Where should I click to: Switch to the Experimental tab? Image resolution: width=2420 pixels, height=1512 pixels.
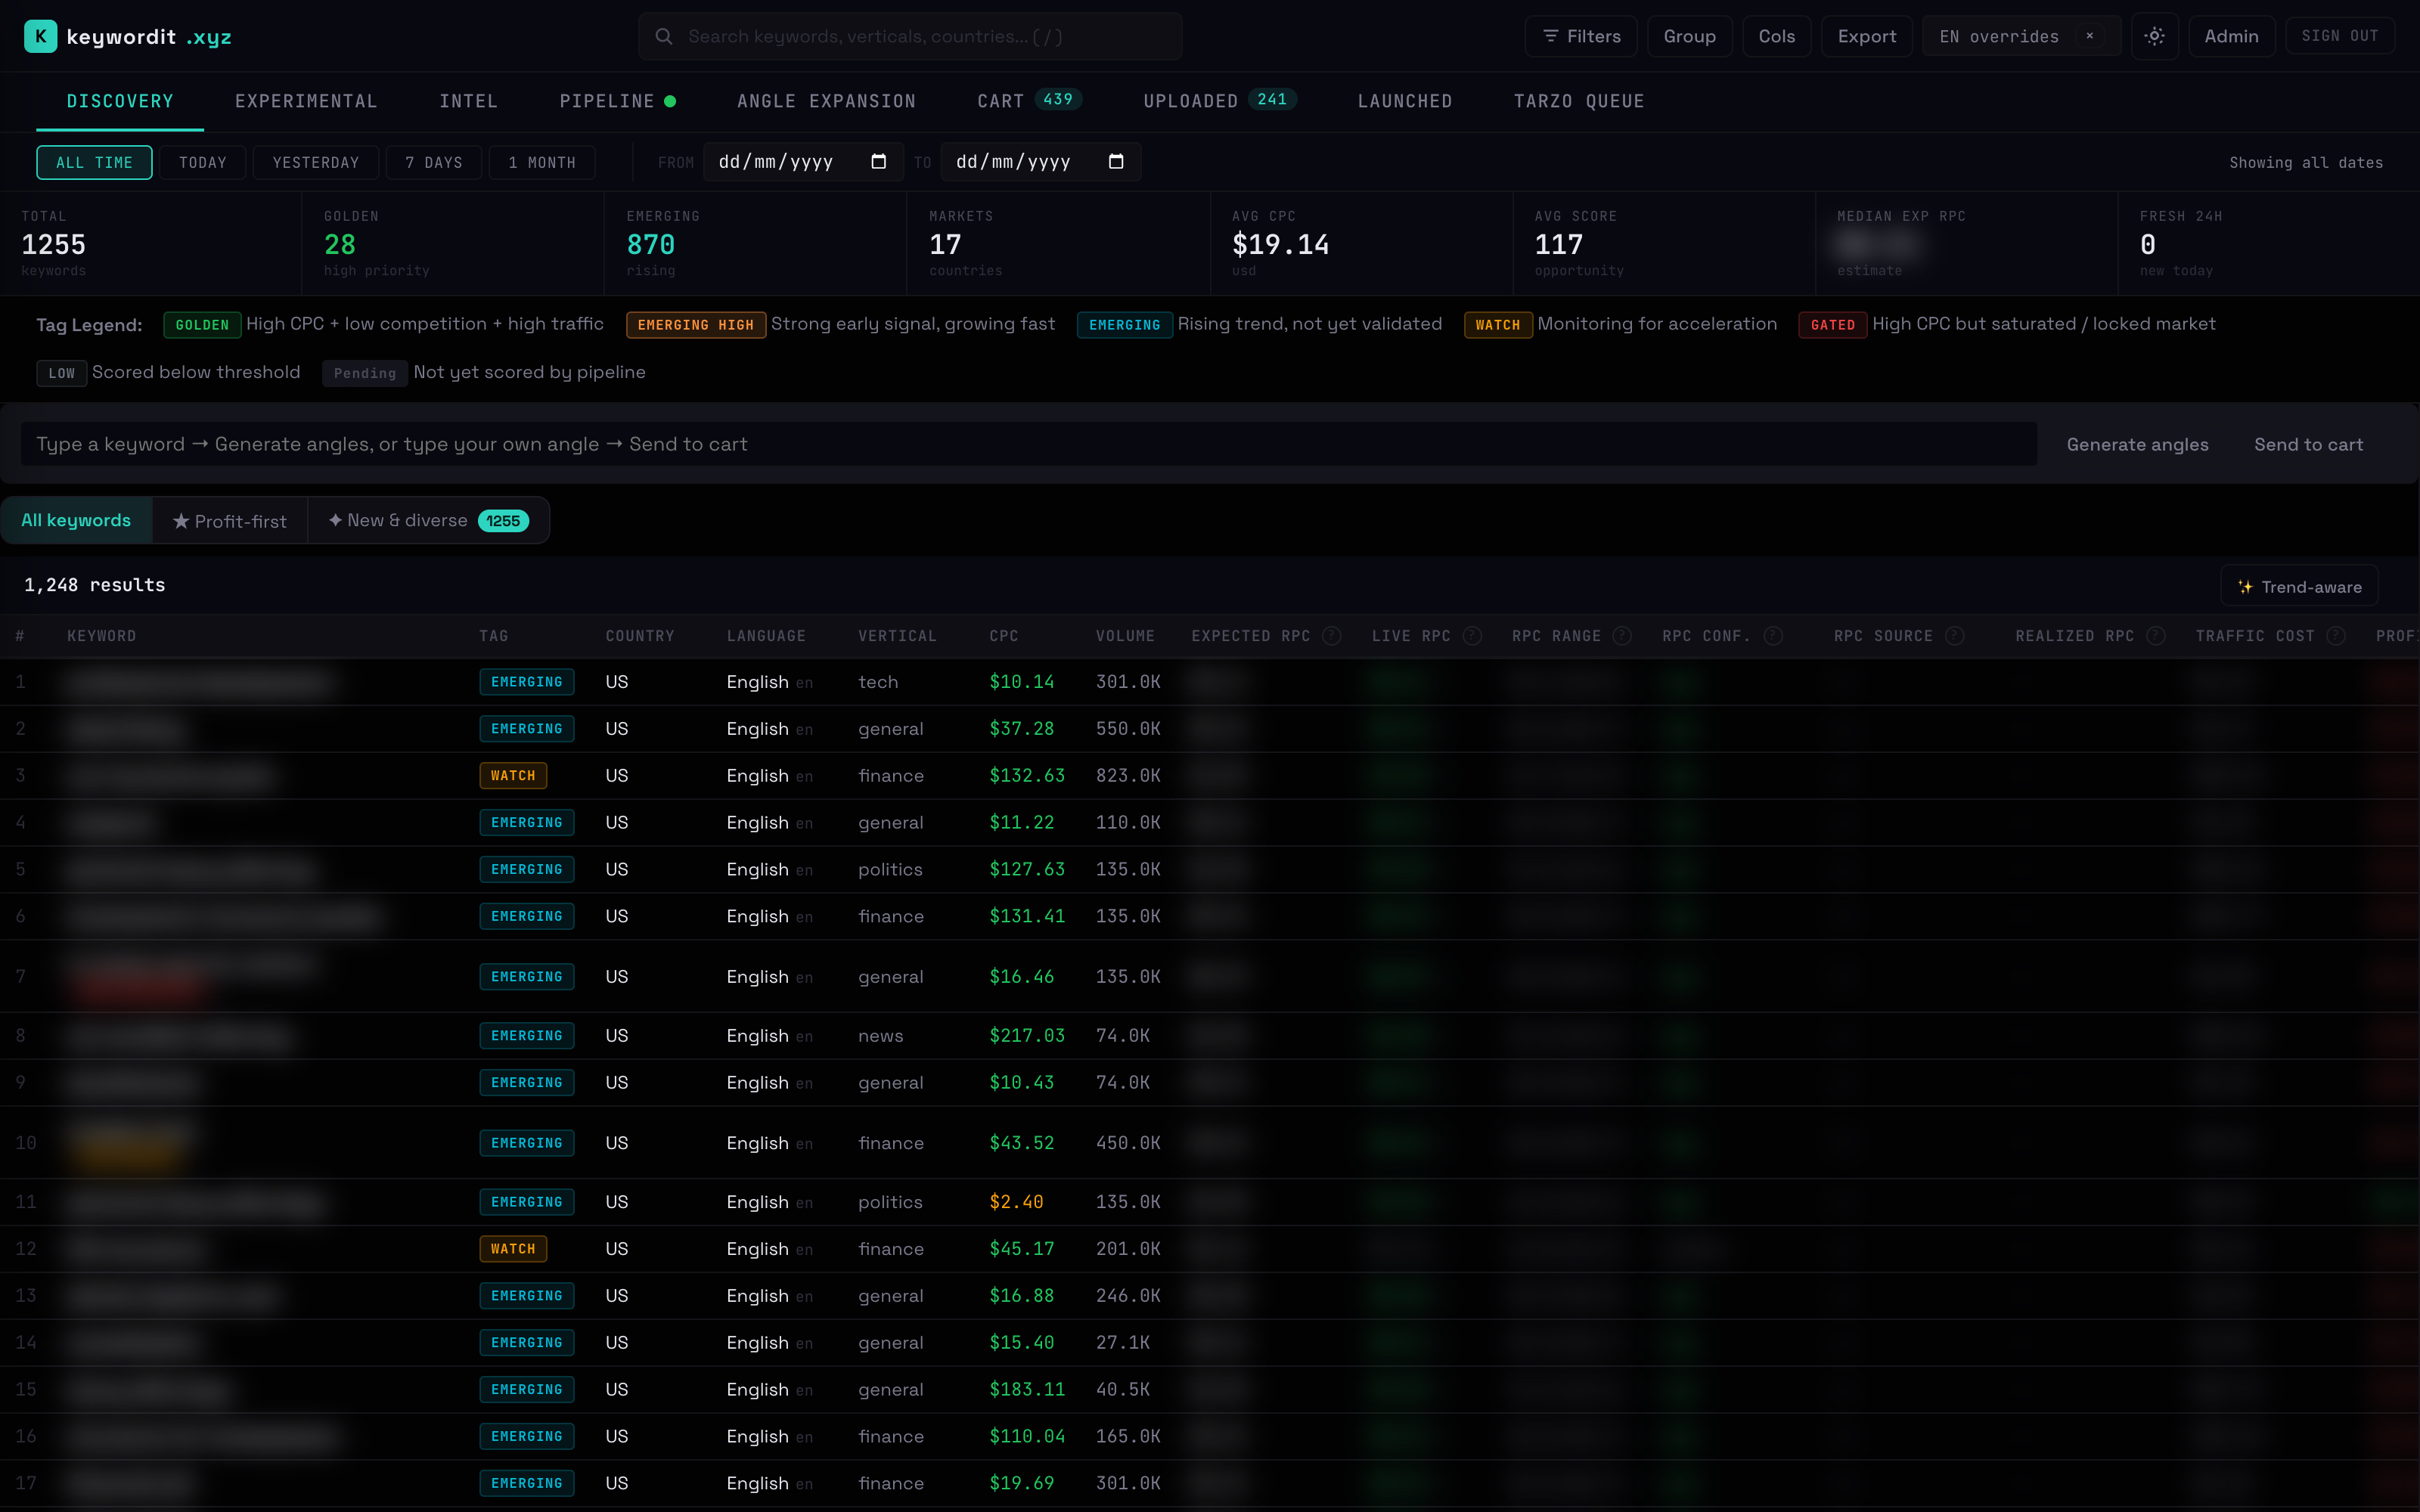tap(306, 101)
